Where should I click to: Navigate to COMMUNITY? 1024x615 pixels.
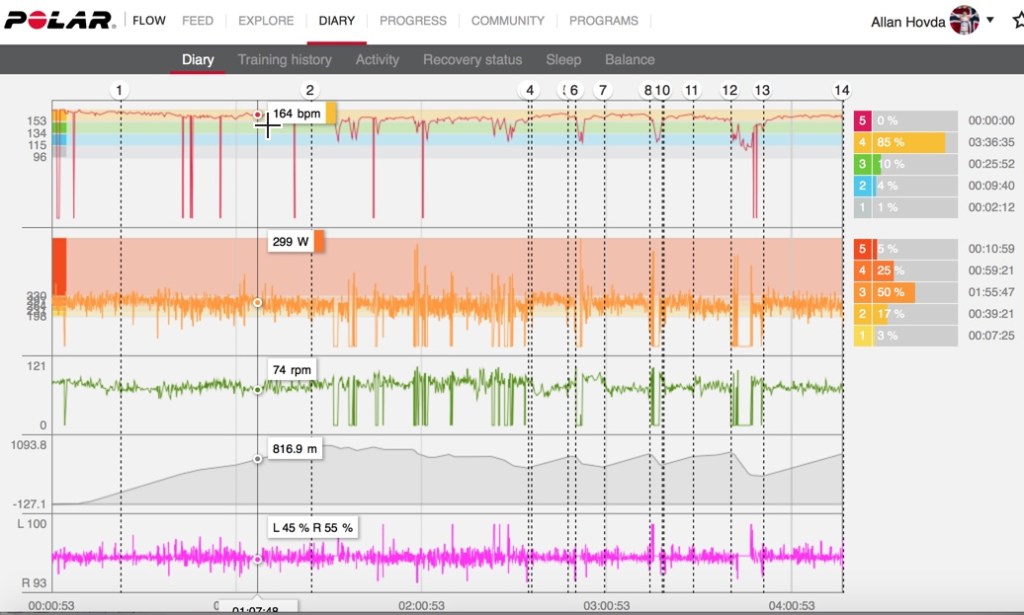pyautogui.click(x=508, y=20)
